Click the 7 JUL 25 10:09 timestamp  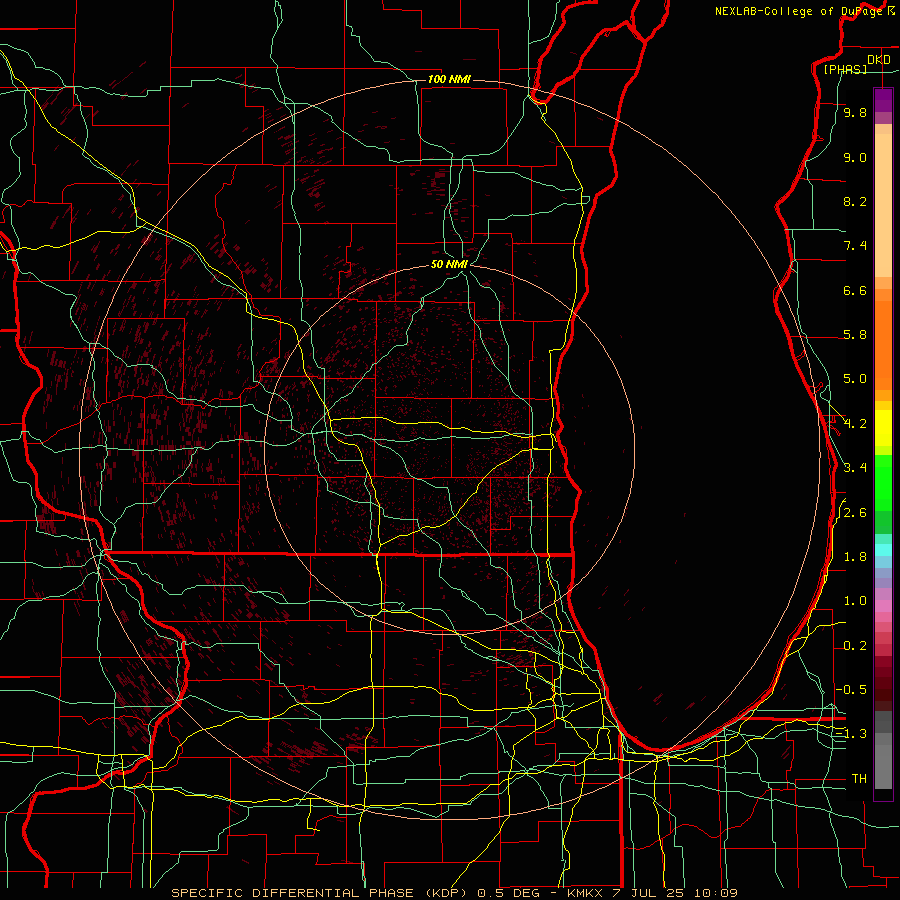click(676, 893)
